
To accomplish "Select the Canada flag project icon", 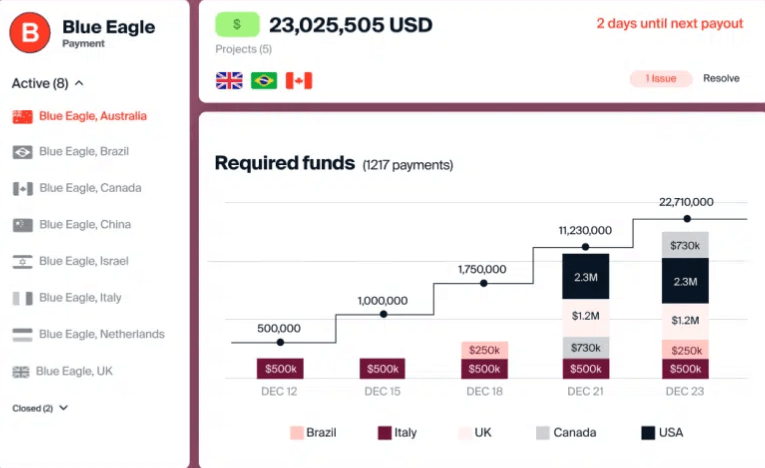I will [299, 81].
